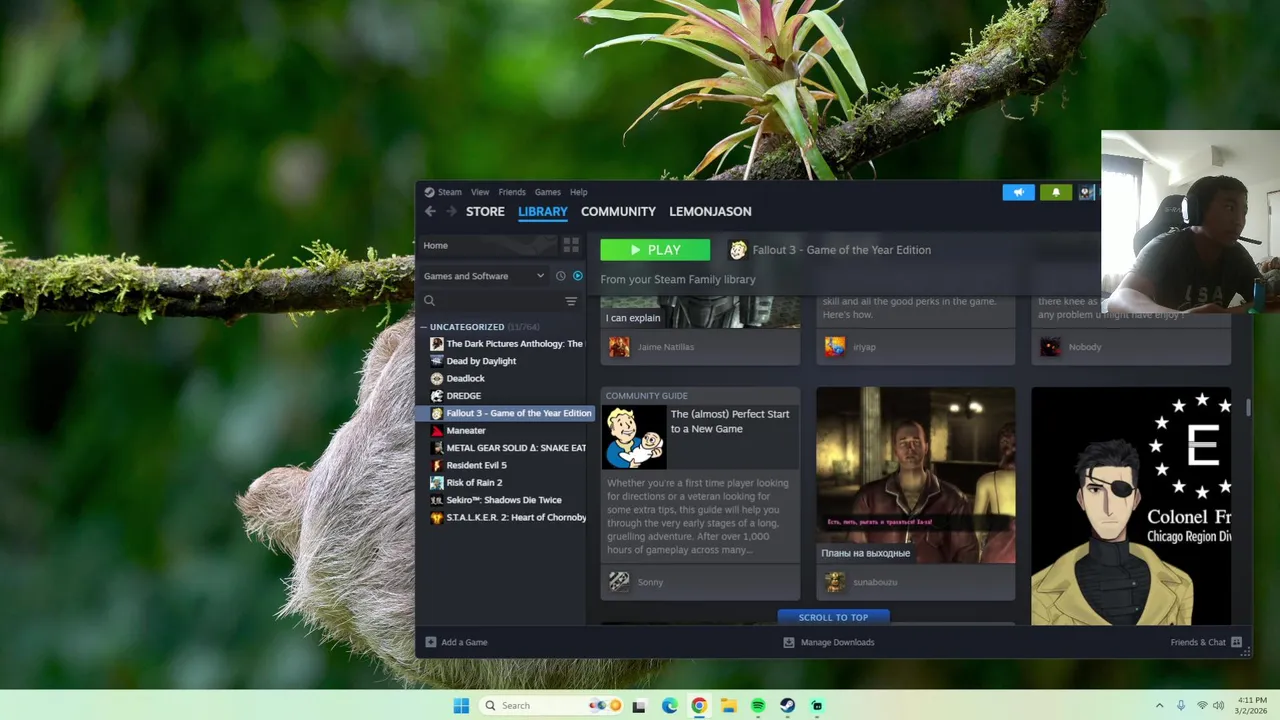The width and height of the screenshot is (1280, 720).
Task: Click the Windows taskbar Search box
Action: coord(551,706)
